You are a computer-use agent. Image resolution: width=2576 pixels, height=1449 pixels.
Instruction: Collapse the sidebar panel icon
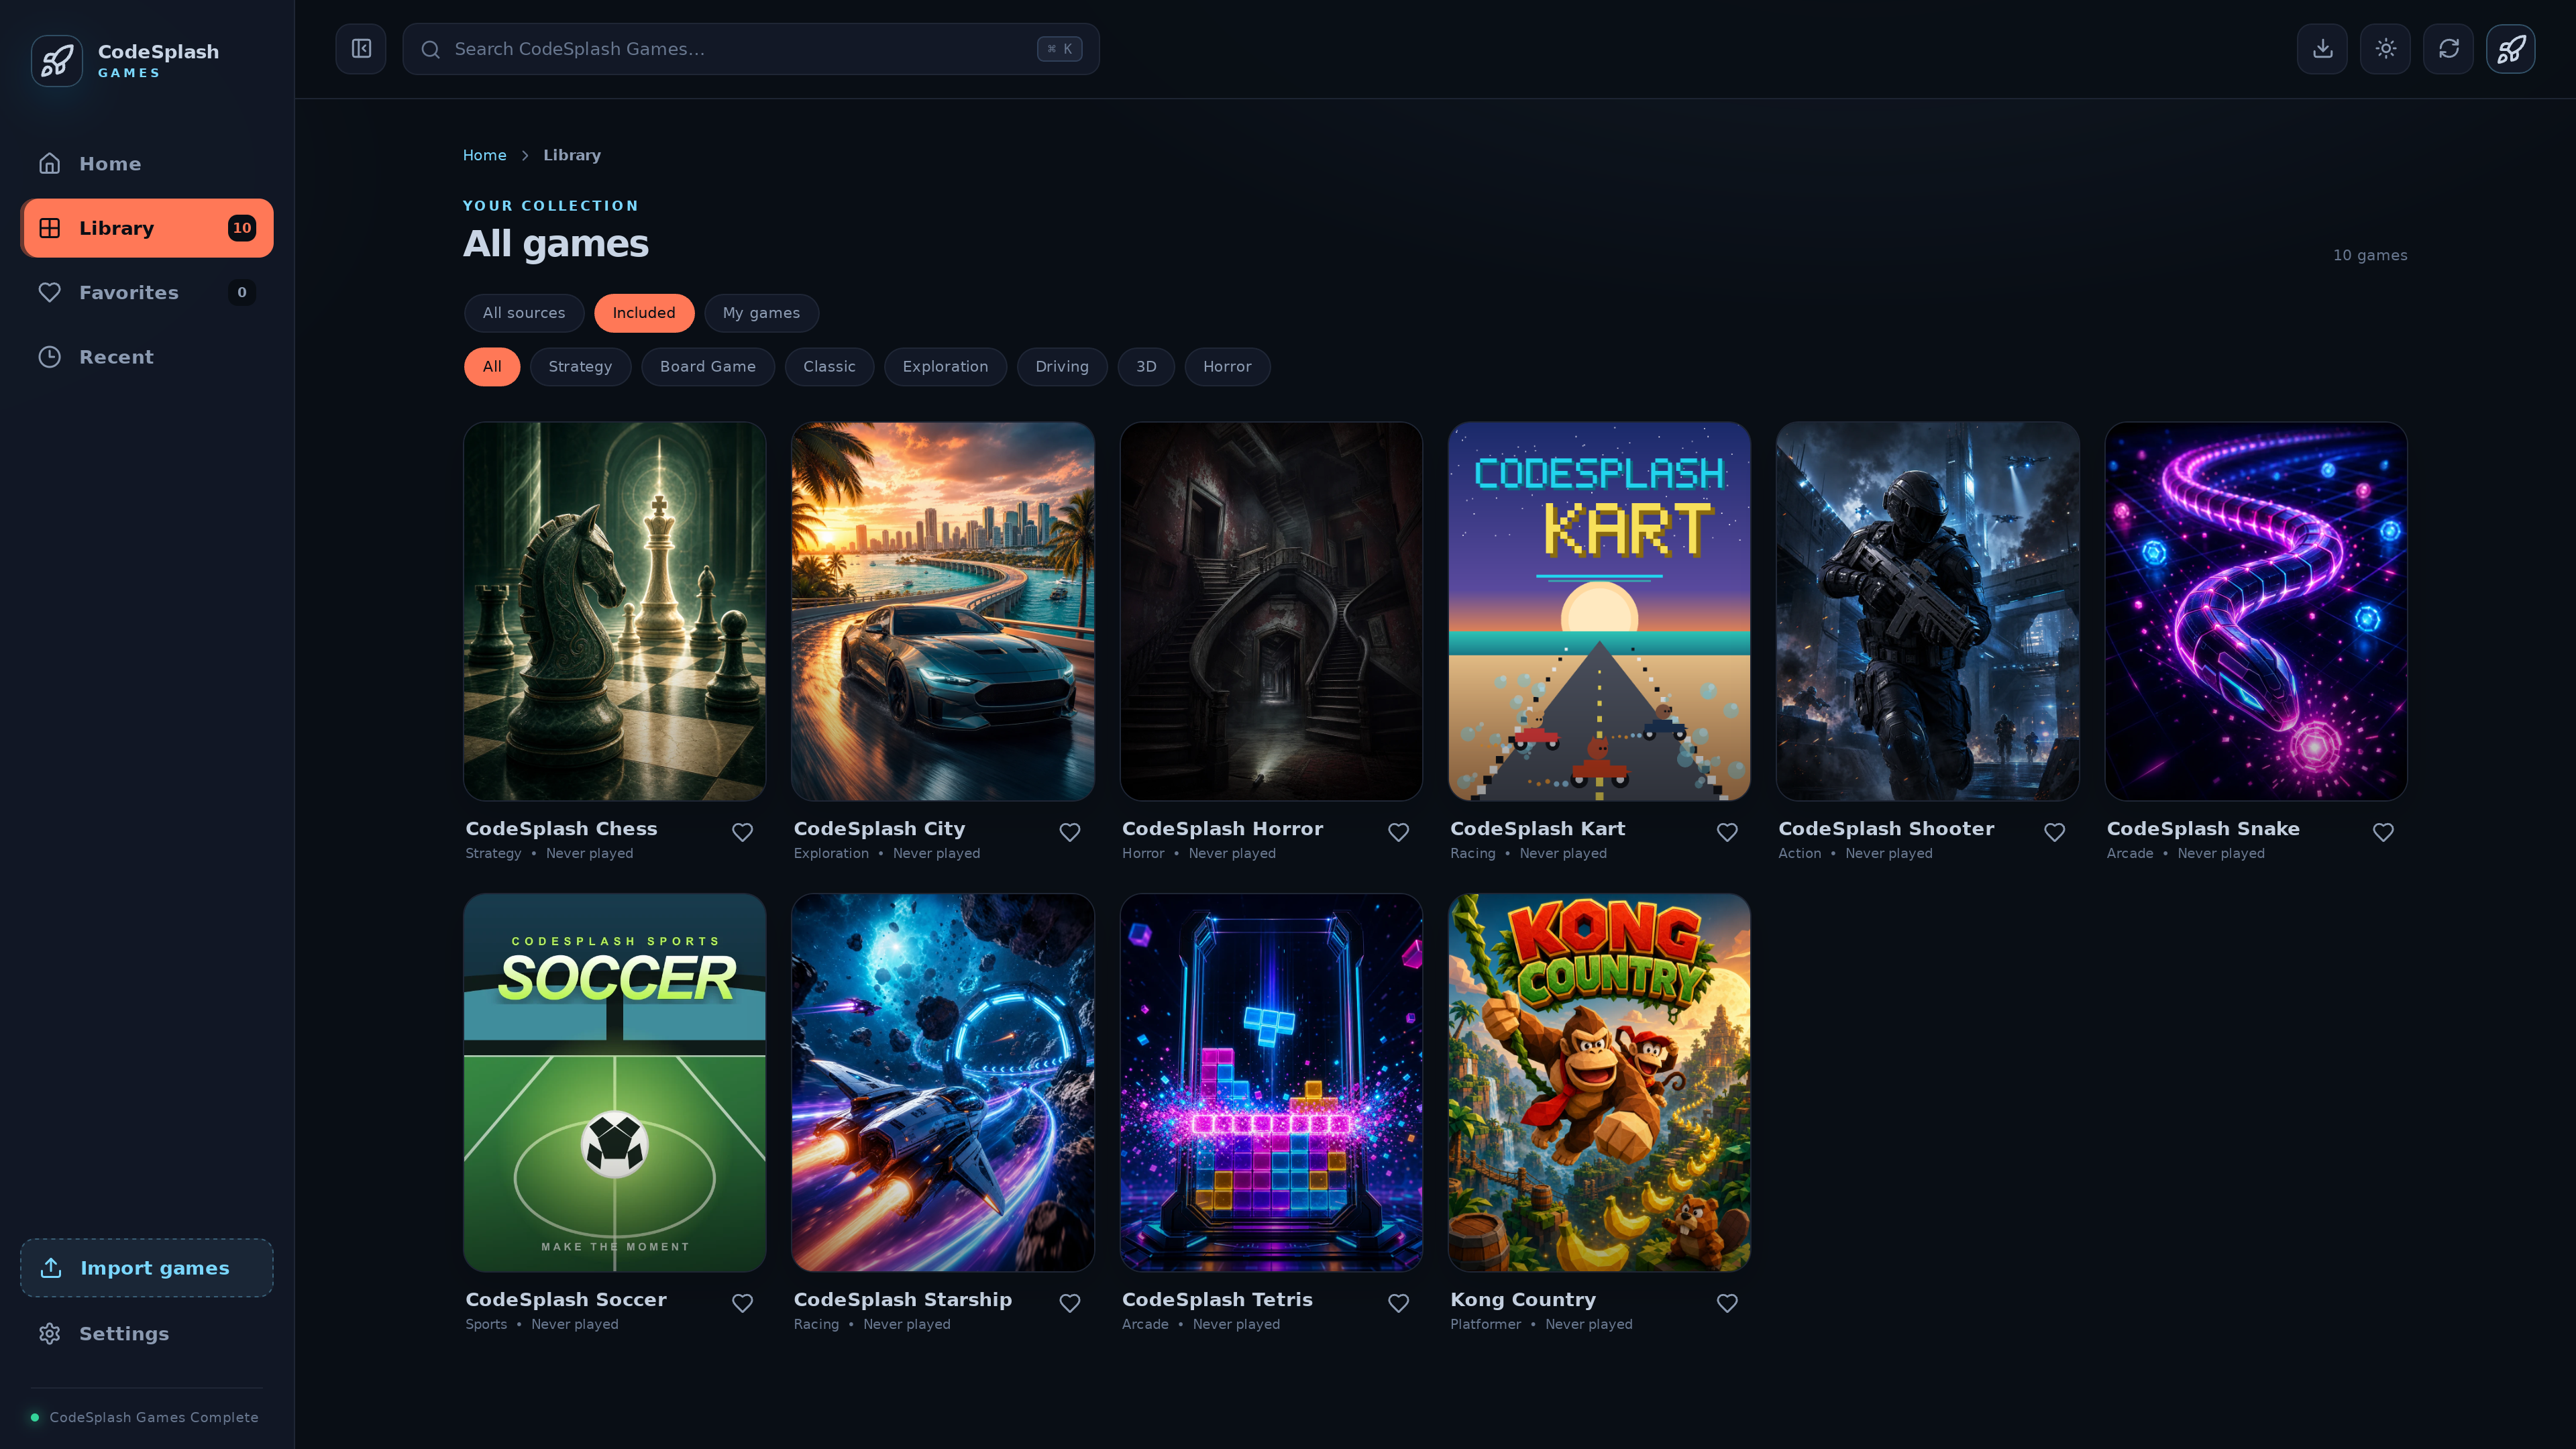361,49
